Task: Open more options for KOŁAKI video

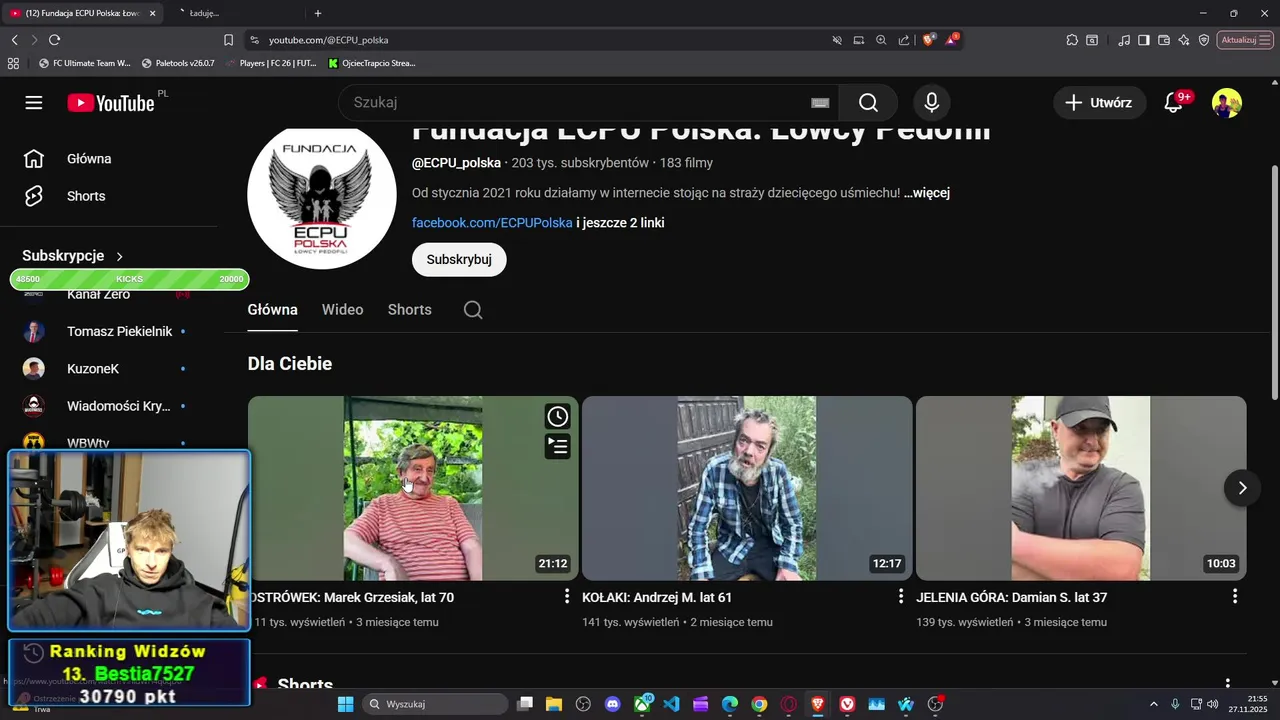Action: 901,596
